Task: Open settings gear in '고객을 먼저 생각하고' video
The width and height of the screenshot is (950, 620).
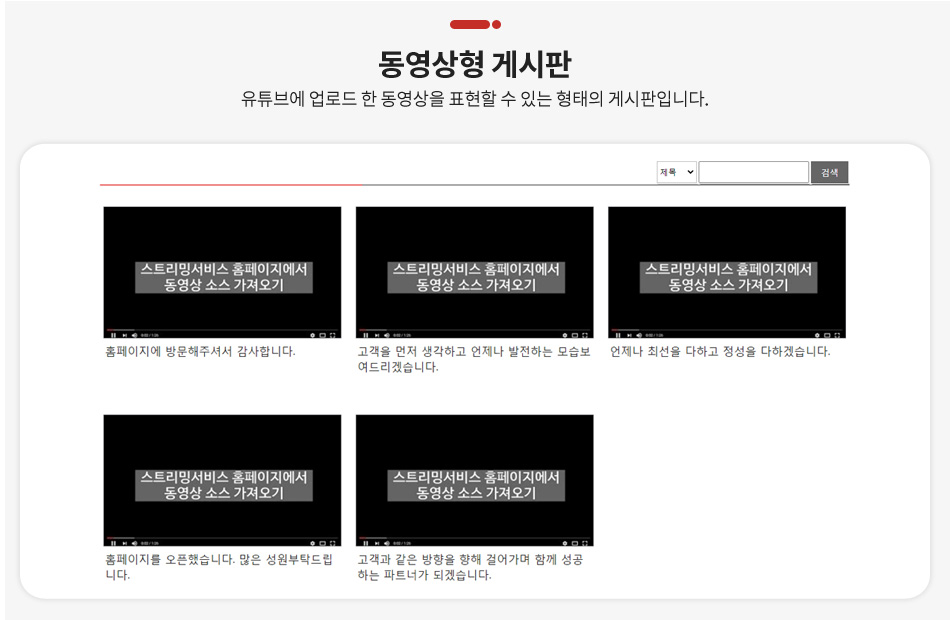Action: (x=565, y=335)
